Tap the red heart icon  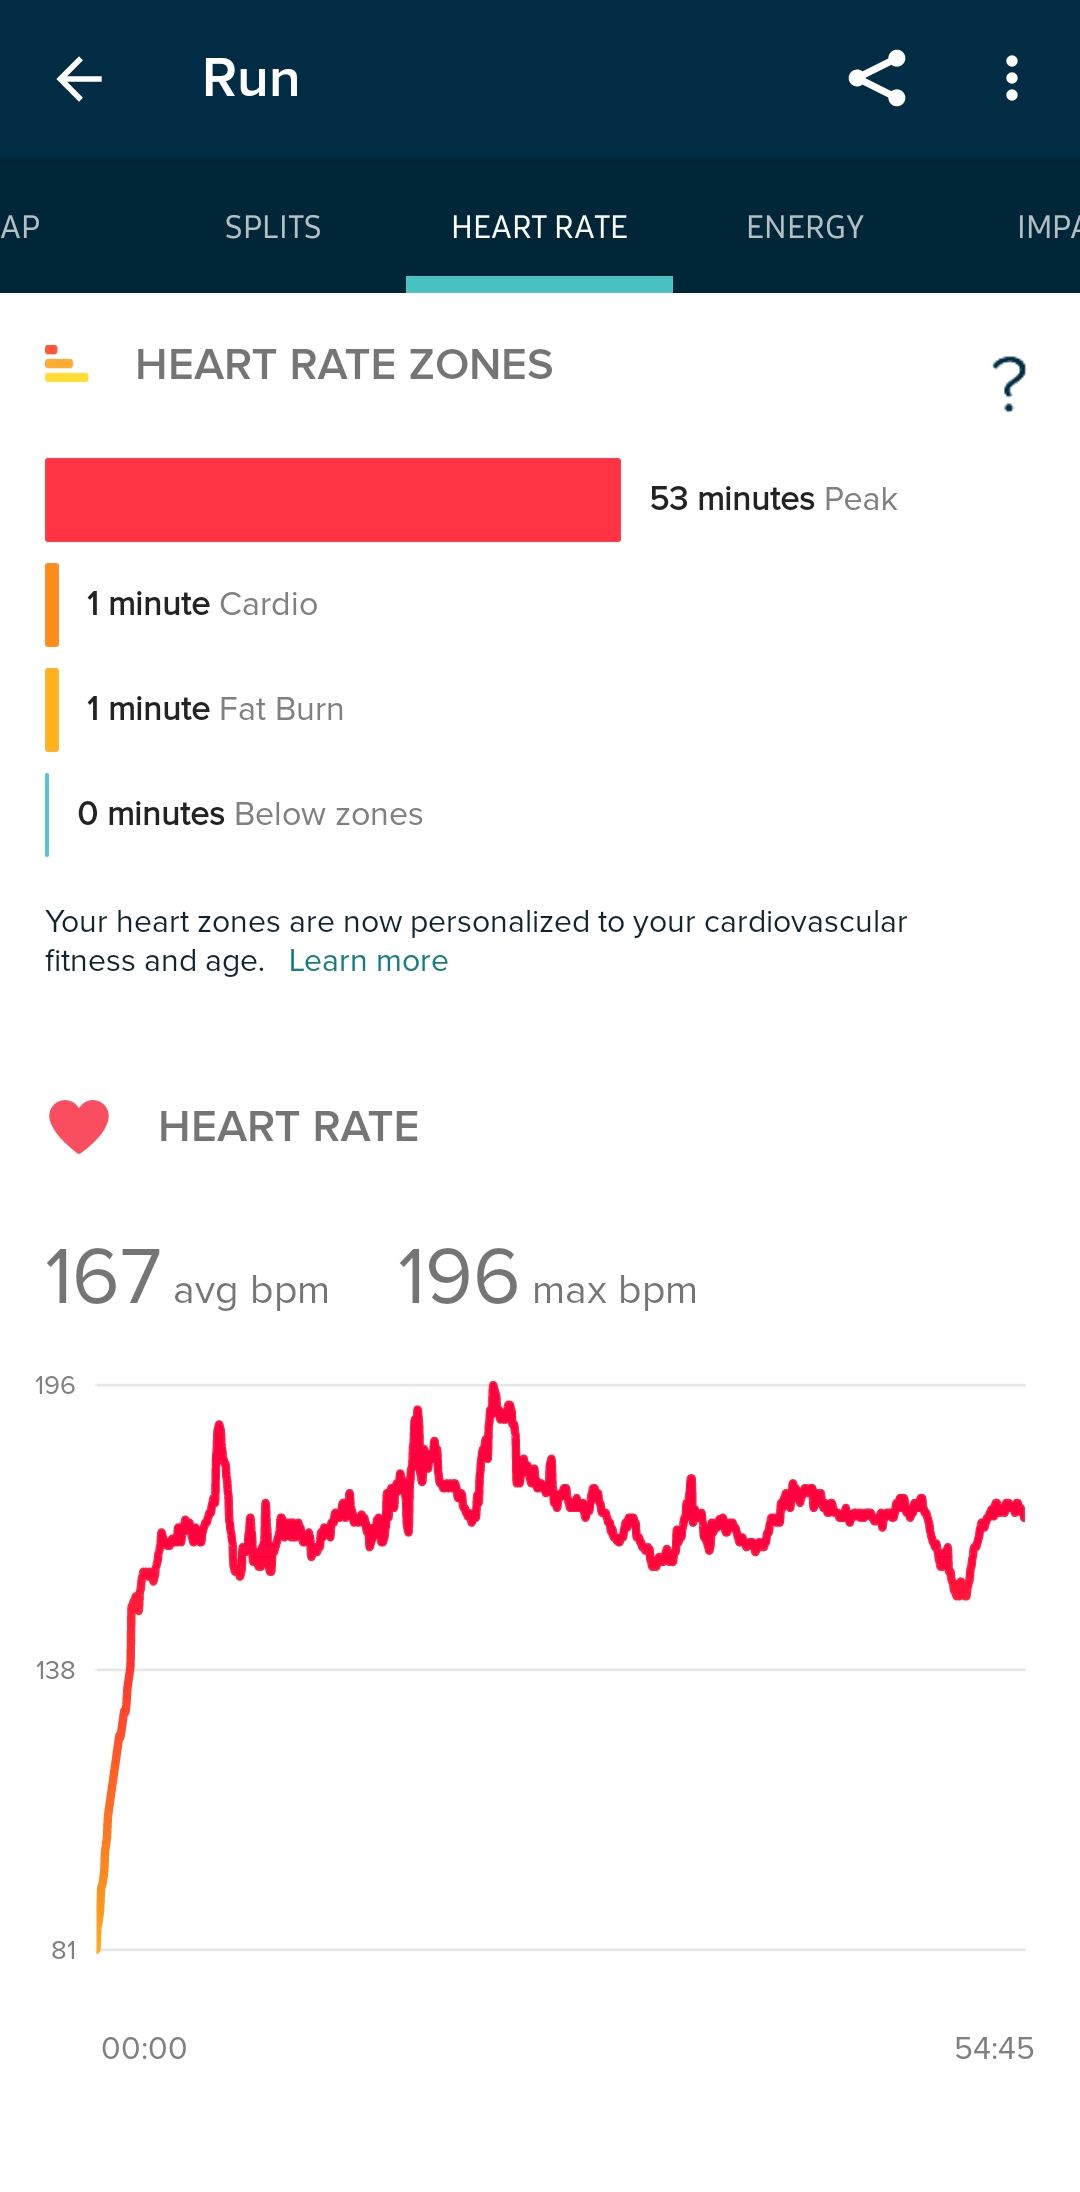click(79, 1126)
